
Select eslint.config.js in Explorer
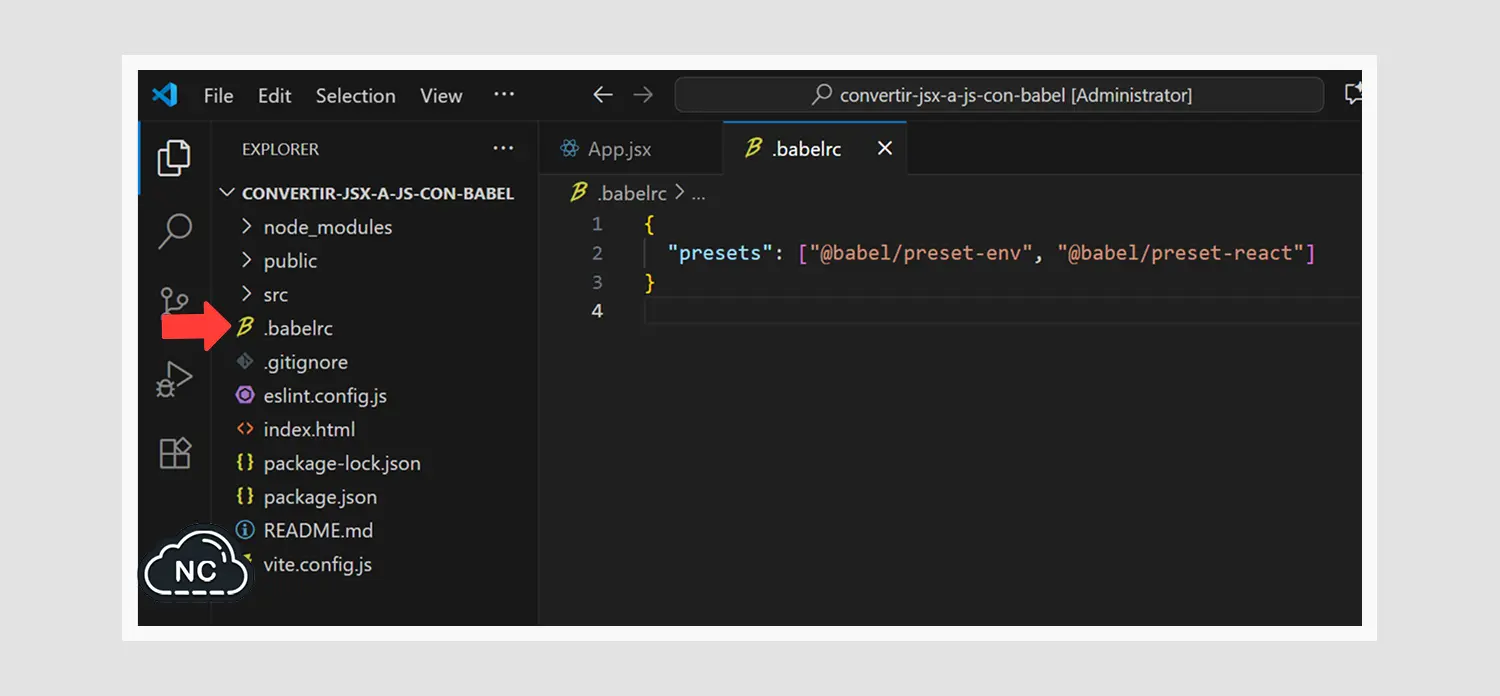coord(324,396)
